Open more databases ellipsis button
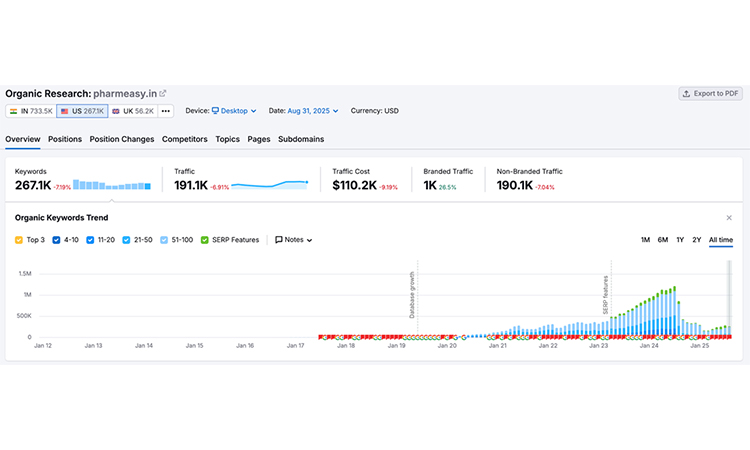 pos(165,111)
